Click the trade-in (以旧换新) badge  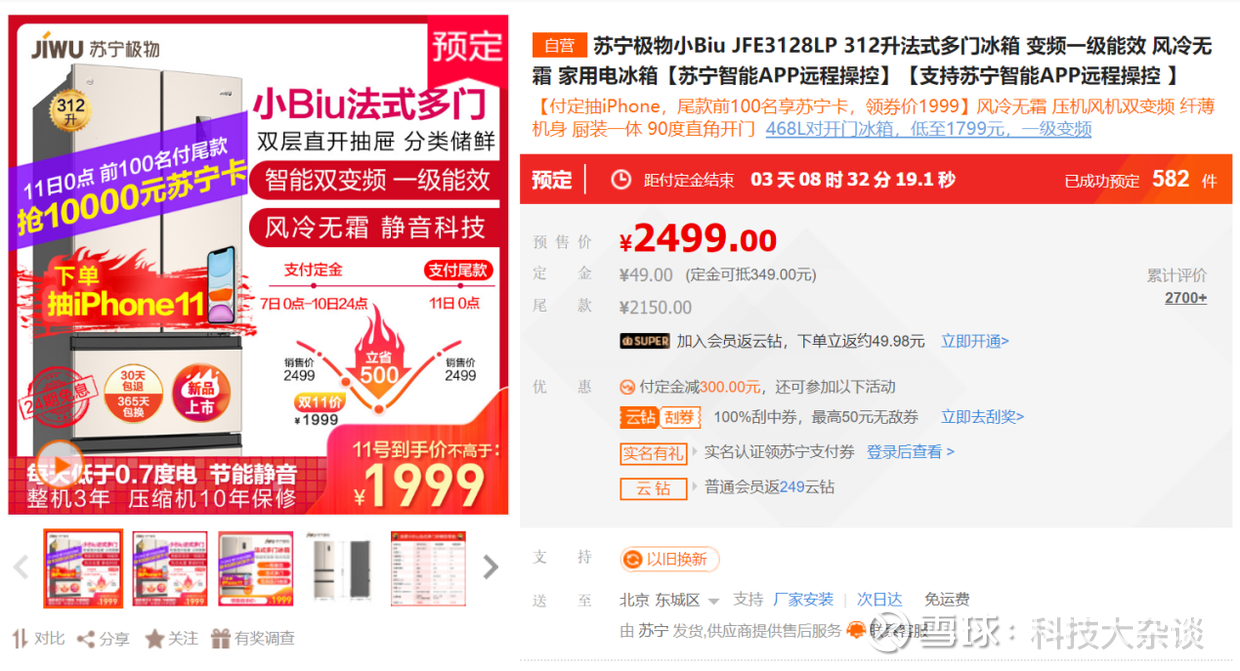click(x=669, y=559)
